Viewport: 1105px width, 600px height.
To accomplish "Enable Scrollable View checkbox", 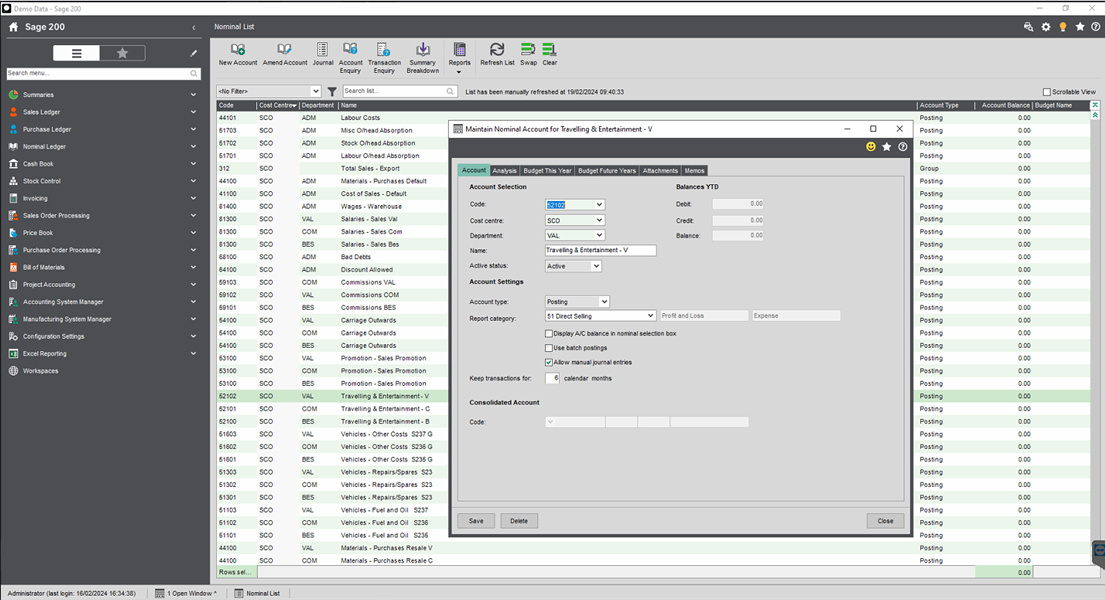I will (x=1047, y=92).
